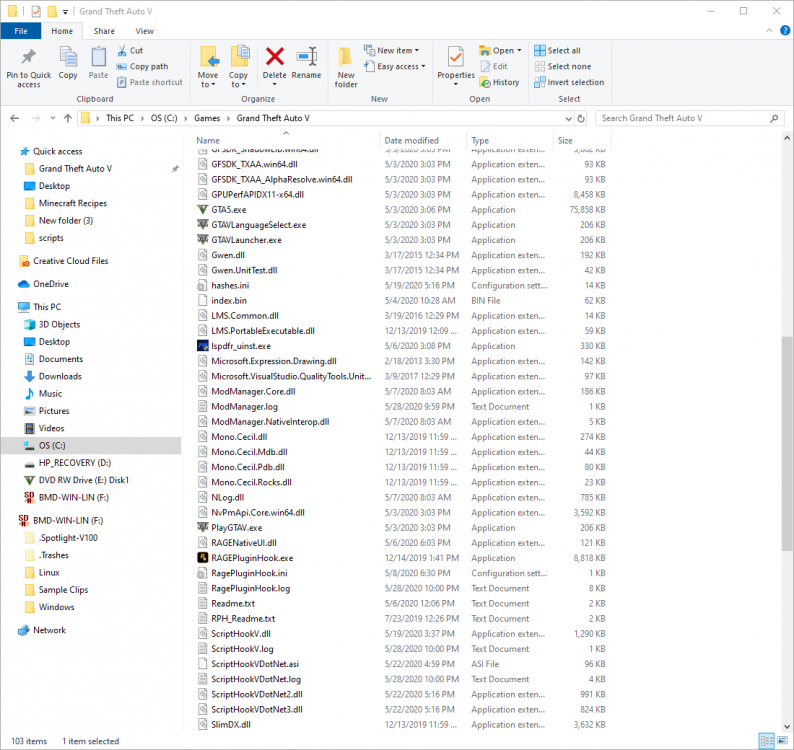This screenshot has height=750, width=794.
Task: Refresh the Grand Theft Auto V folder
Action: 581,119
